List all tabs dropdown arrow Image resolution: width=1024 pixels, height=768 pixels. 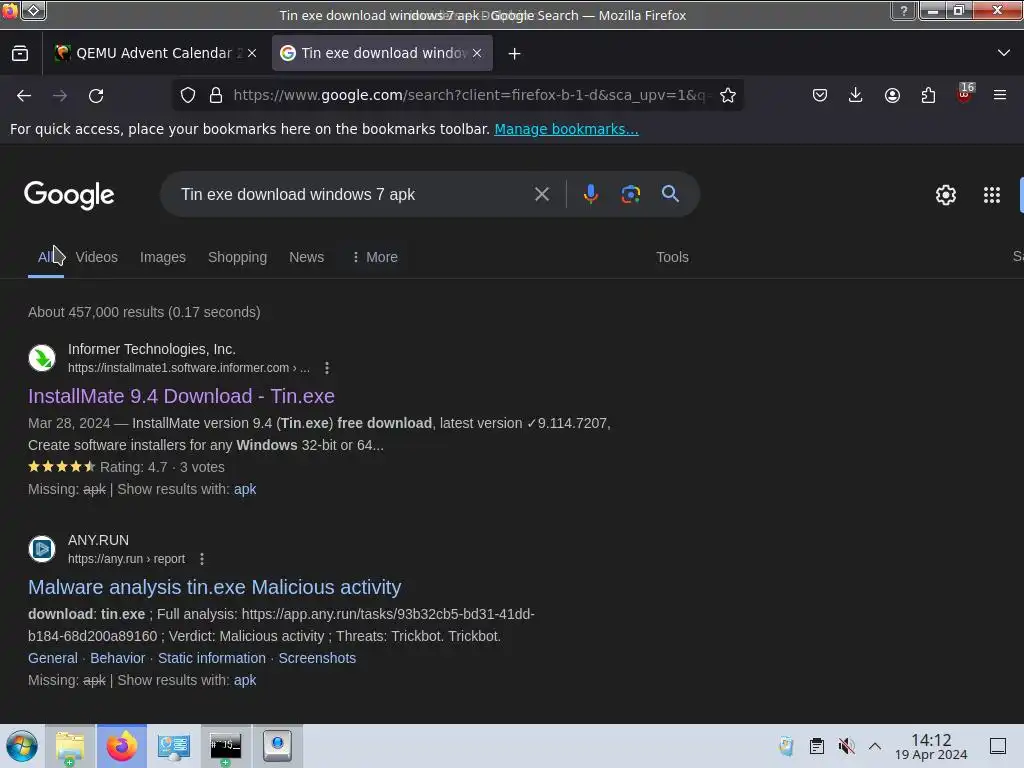tap(1004, 53)
